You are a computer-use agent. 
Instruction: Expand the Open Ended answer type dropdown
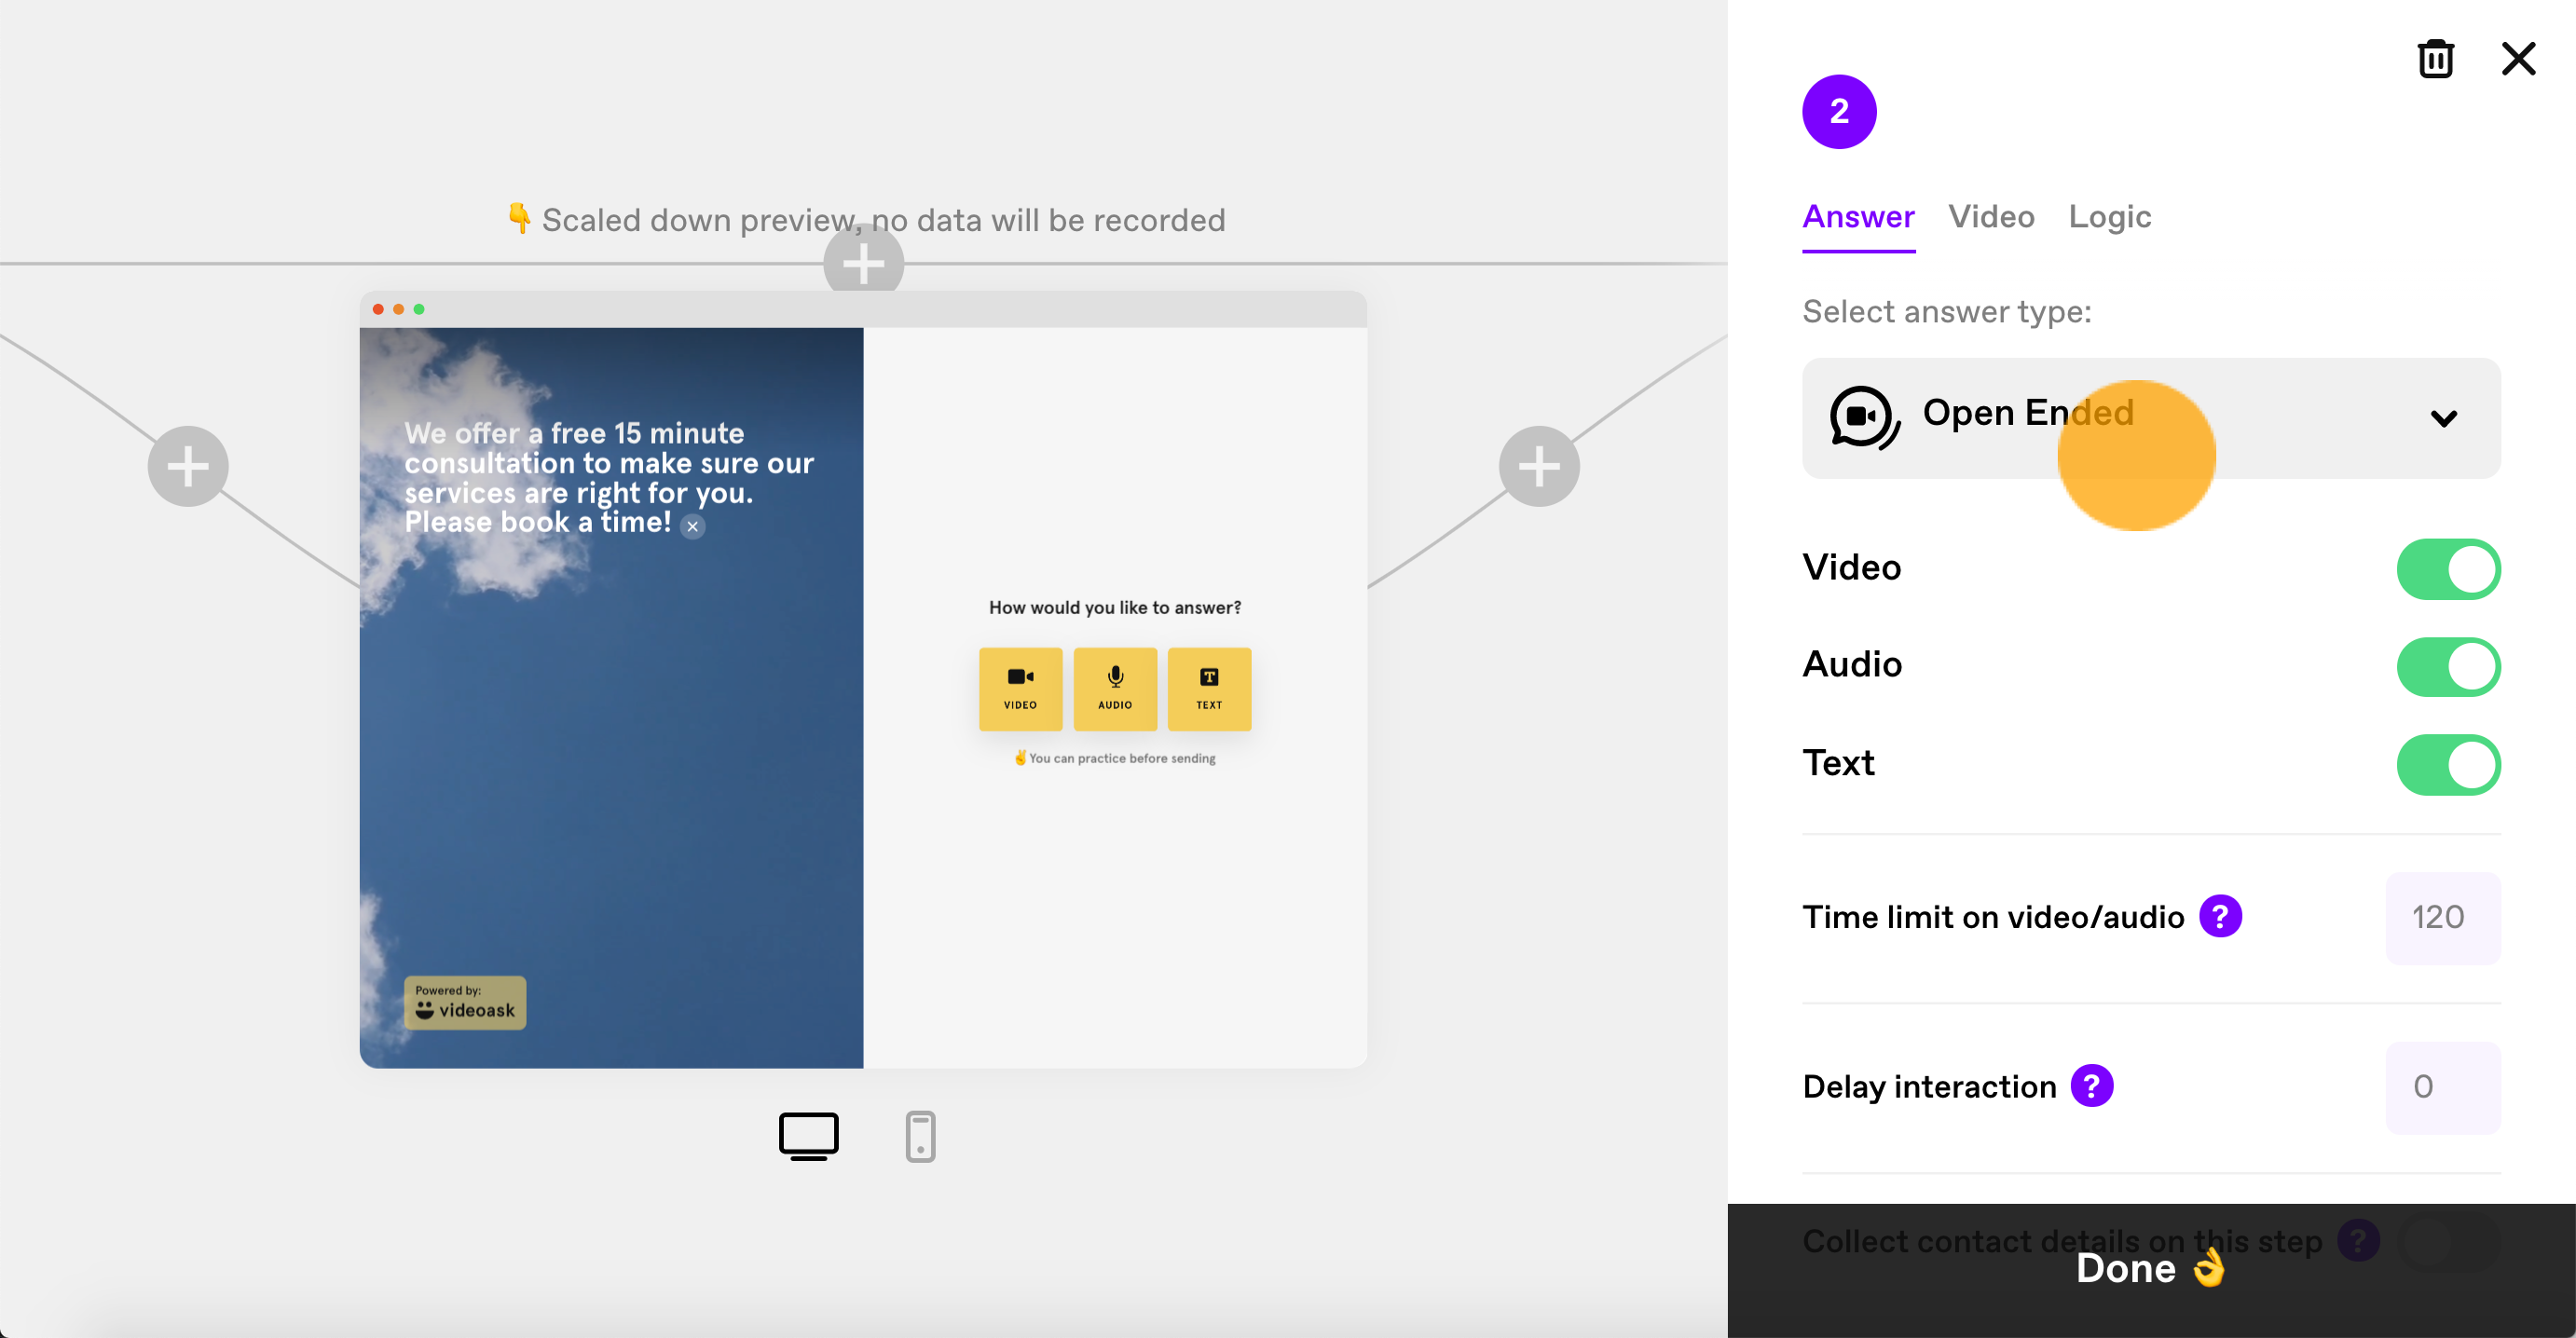click(2151, 418)
